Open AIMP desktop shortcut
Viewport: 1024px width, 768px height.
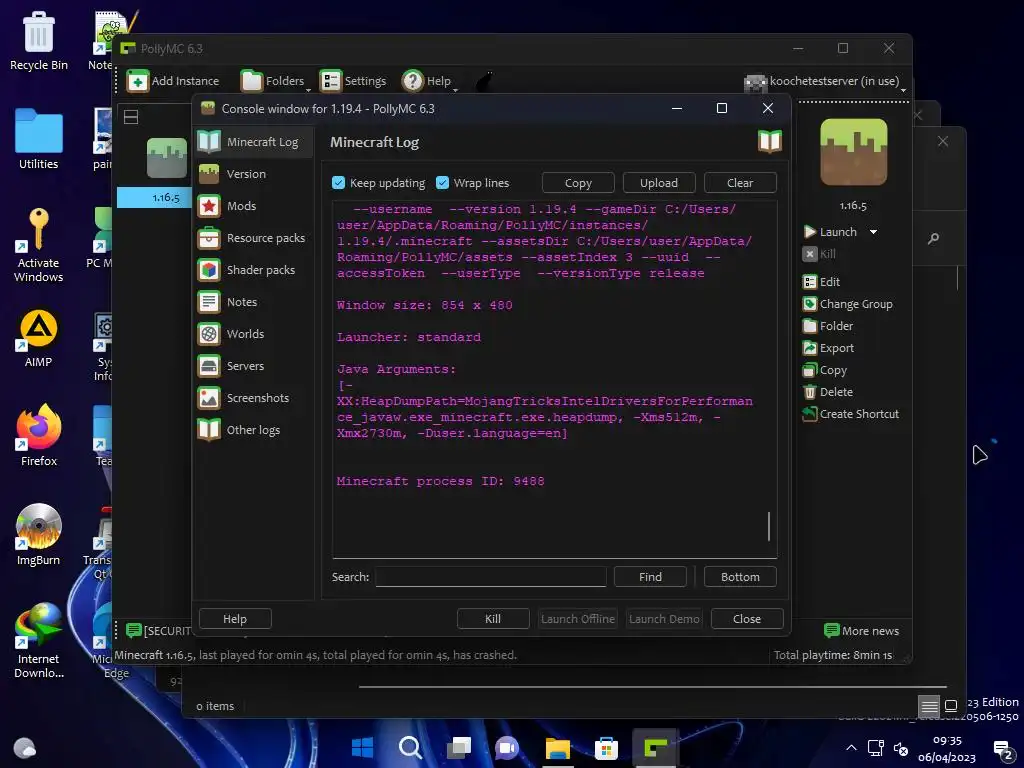39,338
